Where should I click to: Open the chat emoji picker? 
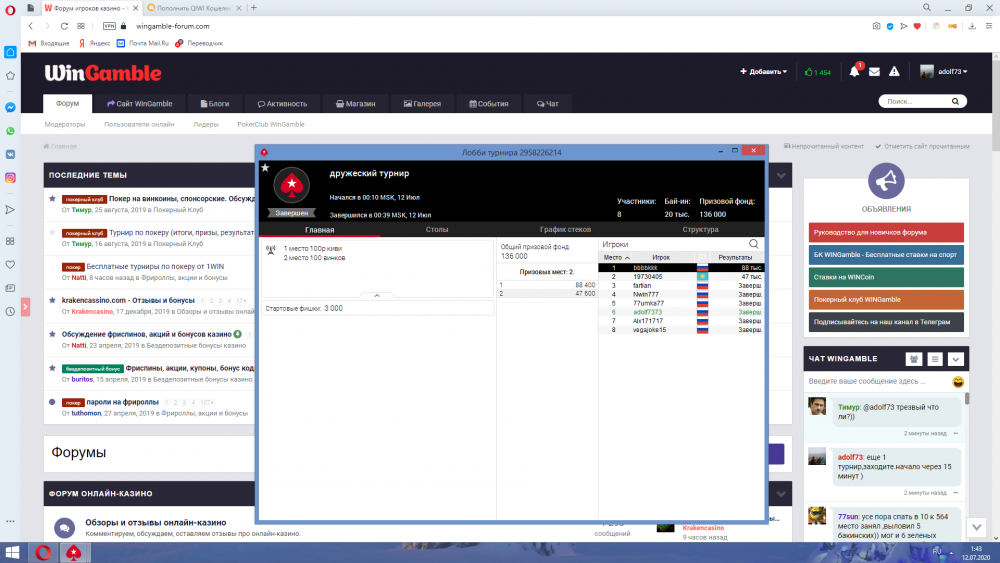pyautogui.click(x=958, y=382)
